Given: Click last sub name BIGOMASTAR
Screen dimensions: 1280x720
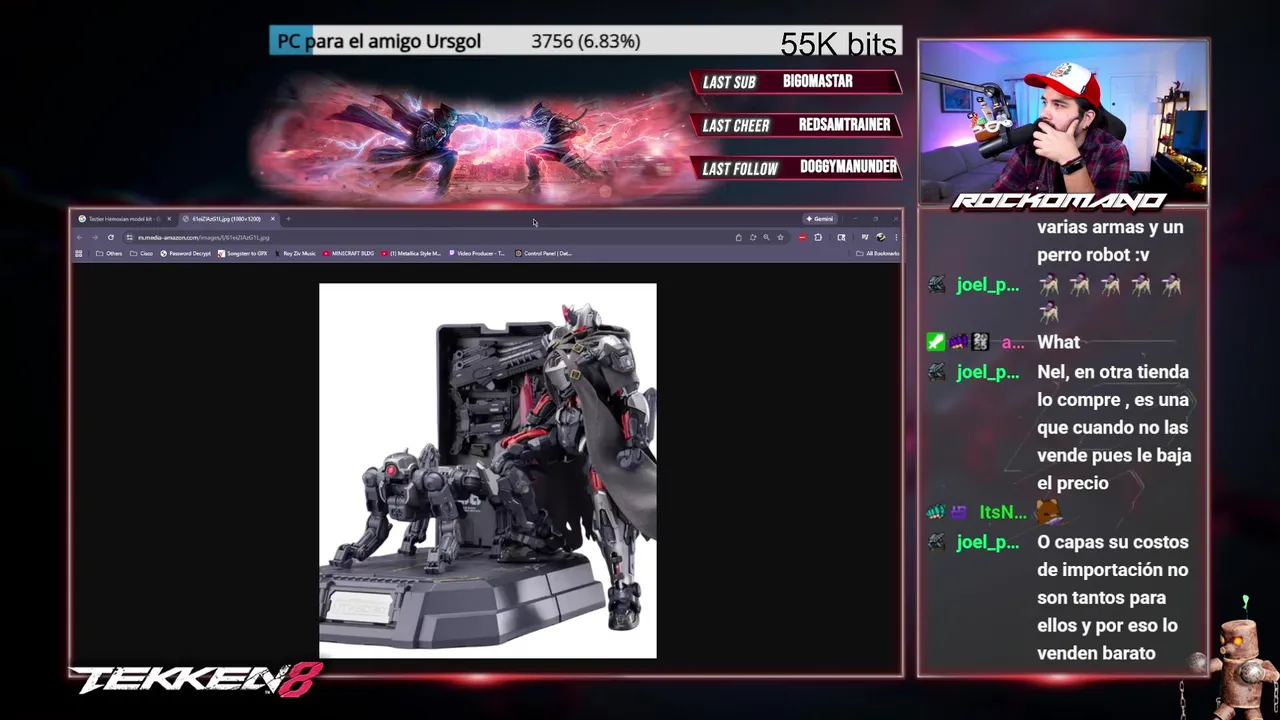Looking at the screenshot, I should [x=818, y=82].
